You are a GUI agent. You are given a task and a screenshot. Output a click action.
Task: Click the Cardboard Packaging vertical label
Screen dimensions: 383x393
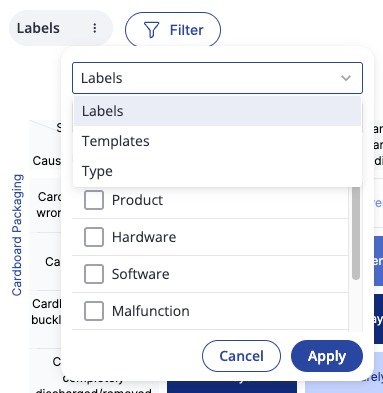coord(17,235)
